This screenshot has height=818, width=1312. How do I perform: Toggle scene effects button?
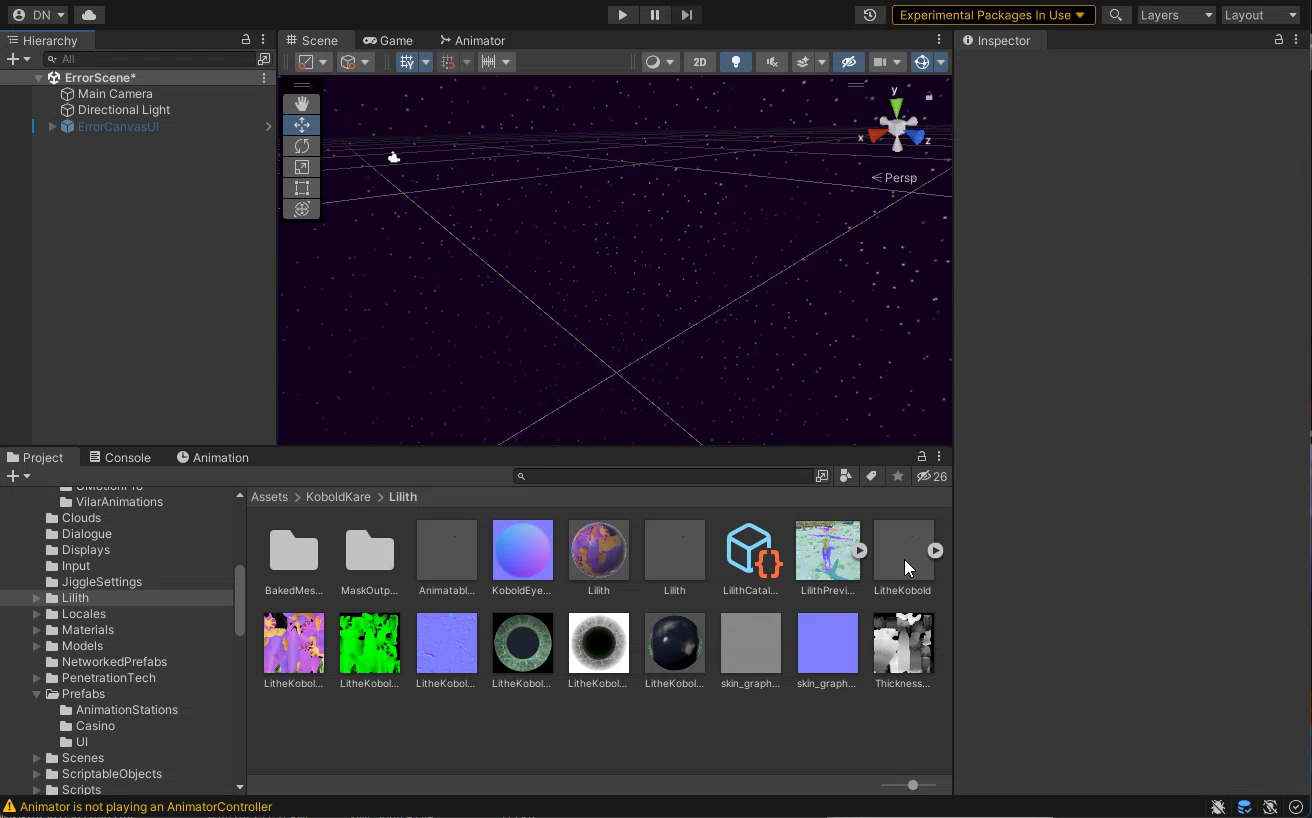click(802, 62)
